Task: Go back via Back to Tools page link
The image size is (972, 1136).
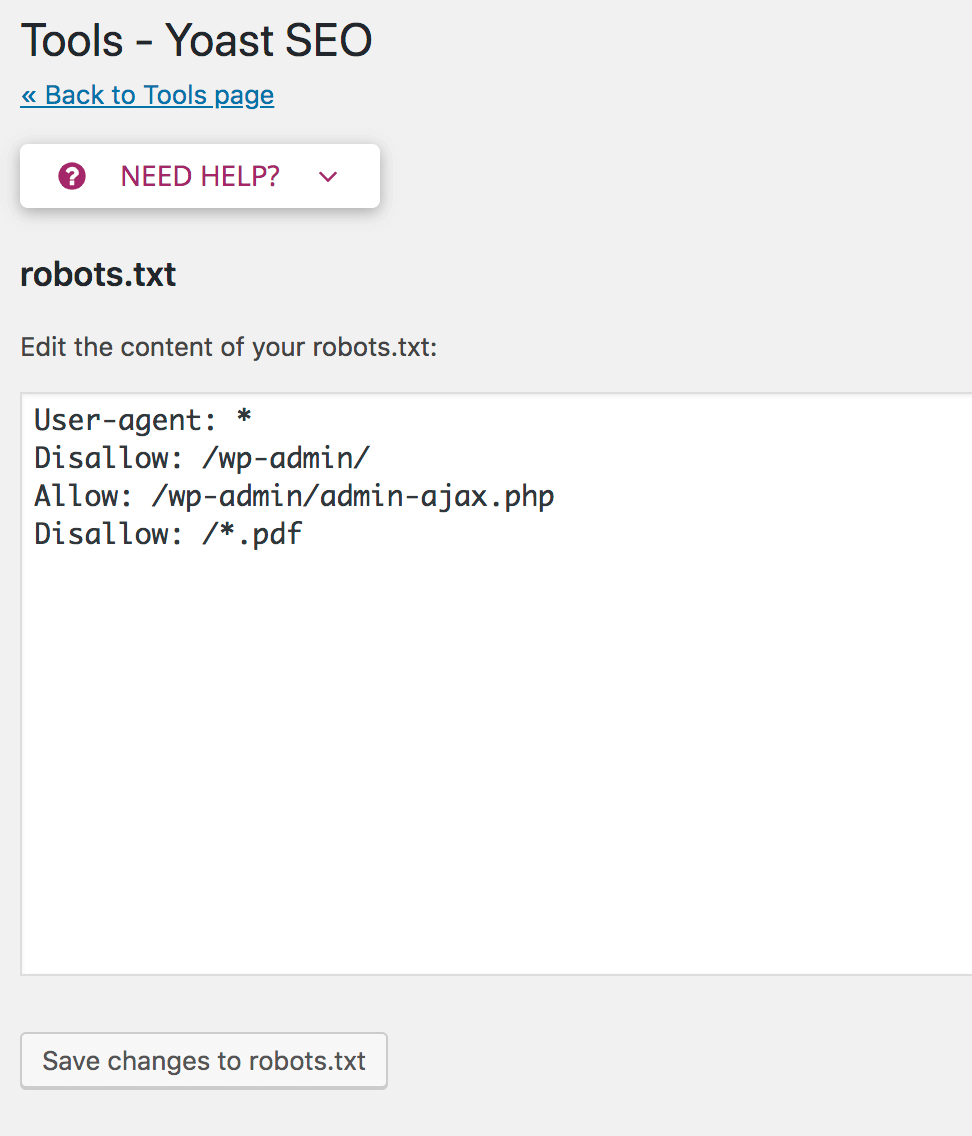Action: click(147, 96)
